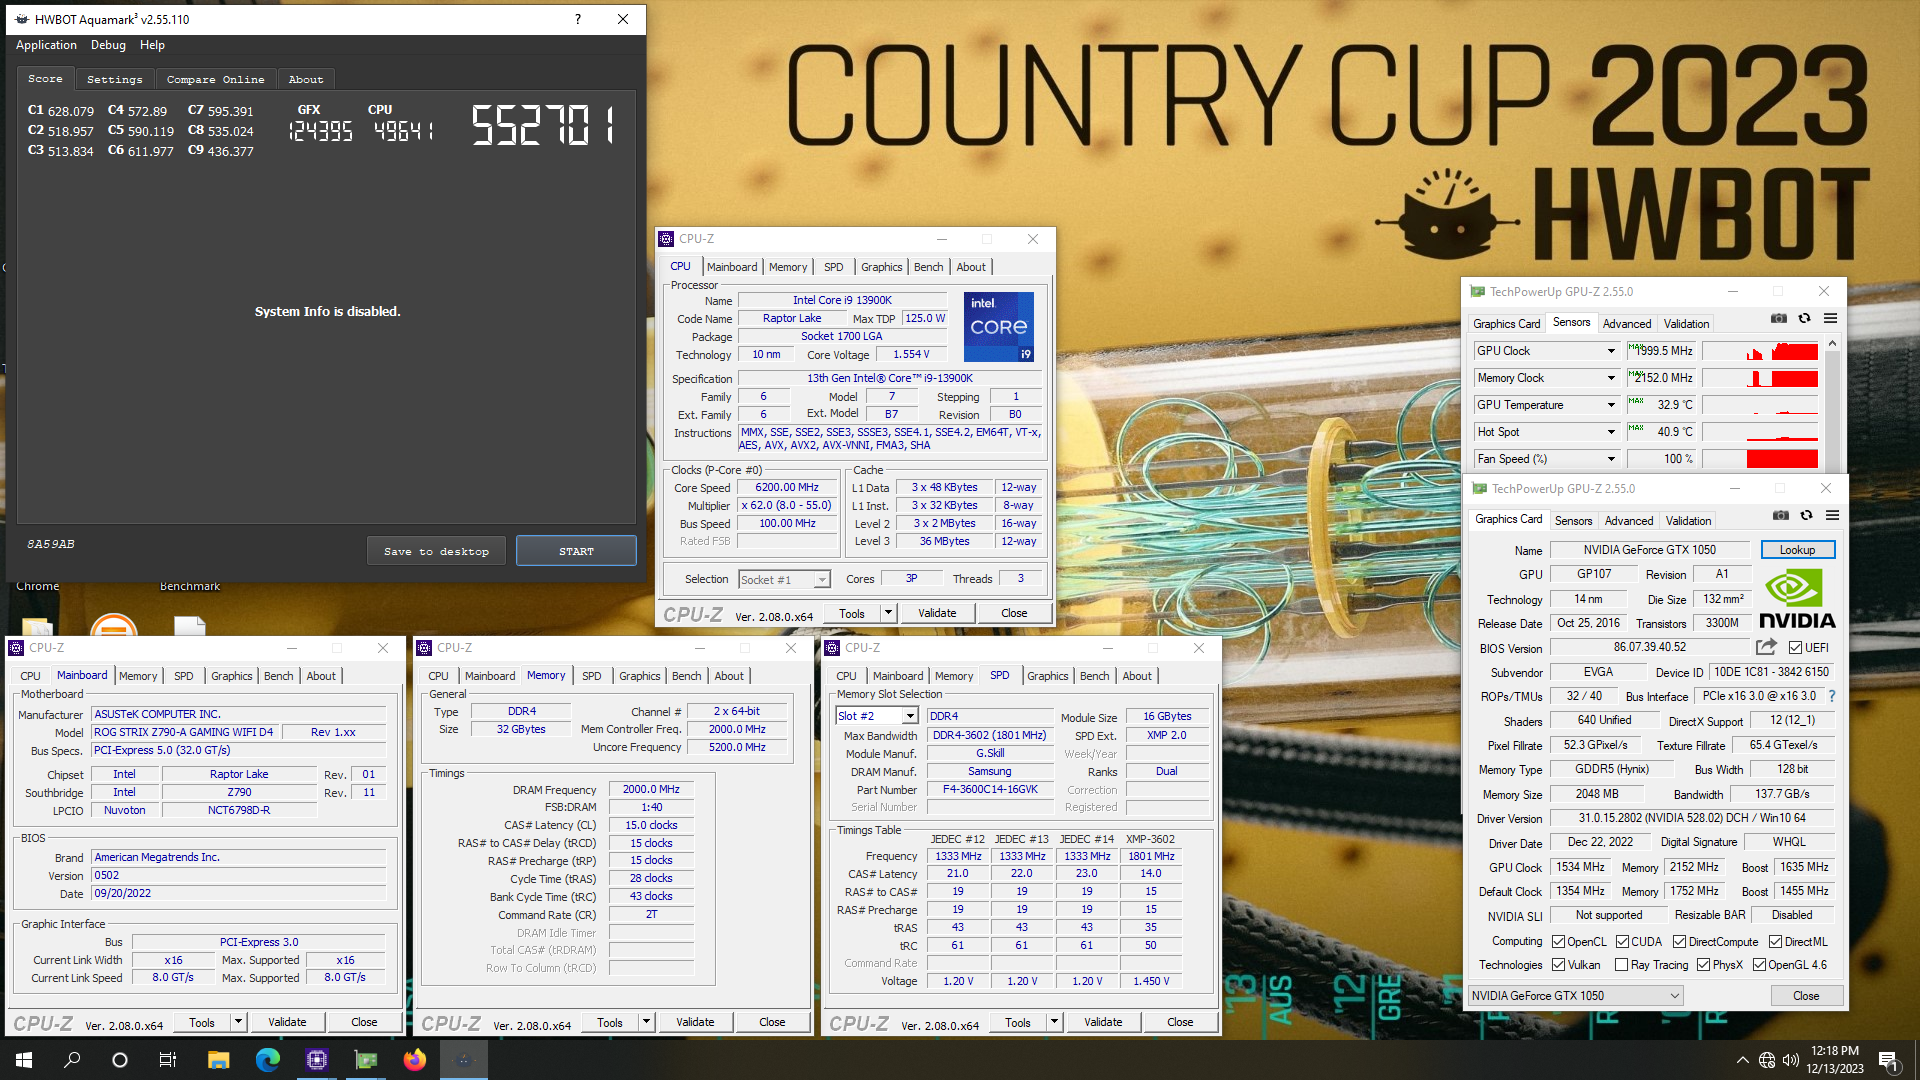Toggle the DirectCompute checkbox
This screenshot has width=1920, height=1080.
1680,942
